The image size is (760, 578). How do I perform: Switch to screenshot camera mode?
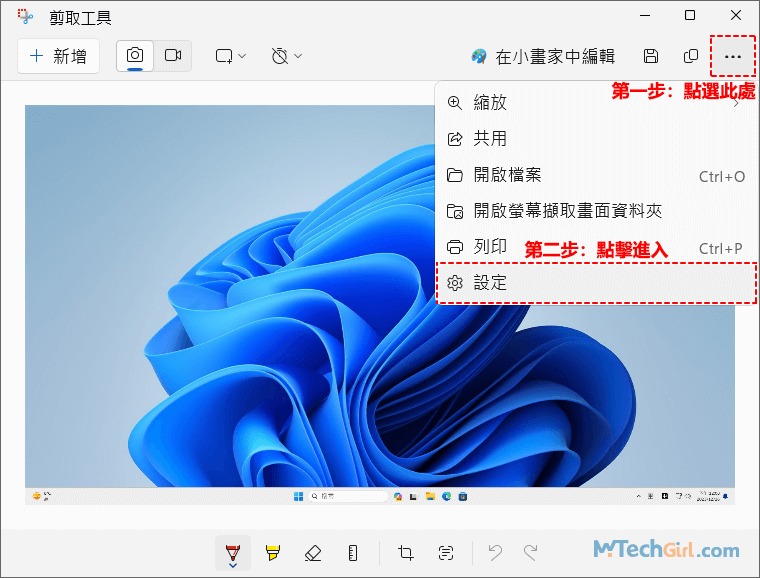[x=135, y=56]
